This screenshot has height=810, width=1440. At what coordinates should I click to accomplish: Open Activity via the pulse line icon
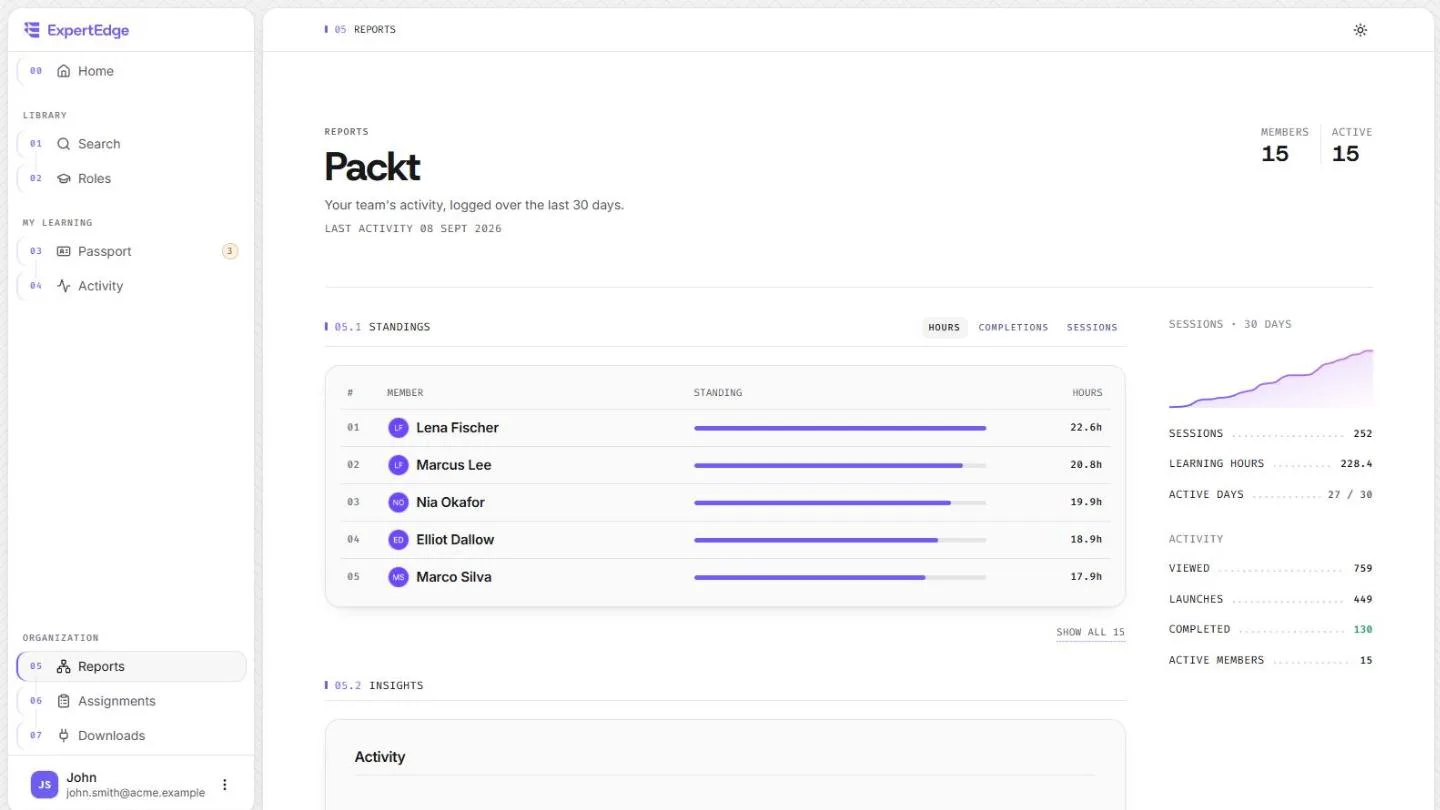point(64,286)
